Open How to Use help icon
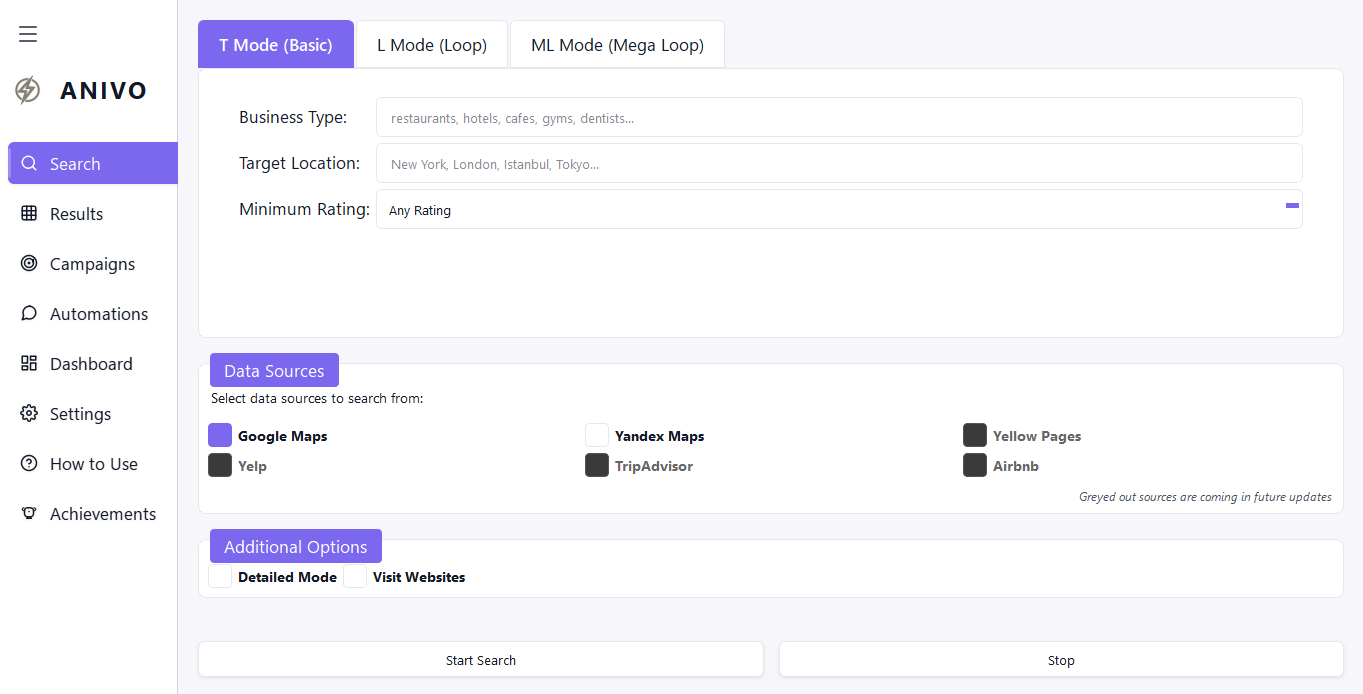The image size is (1363, 694). point(29,464)
